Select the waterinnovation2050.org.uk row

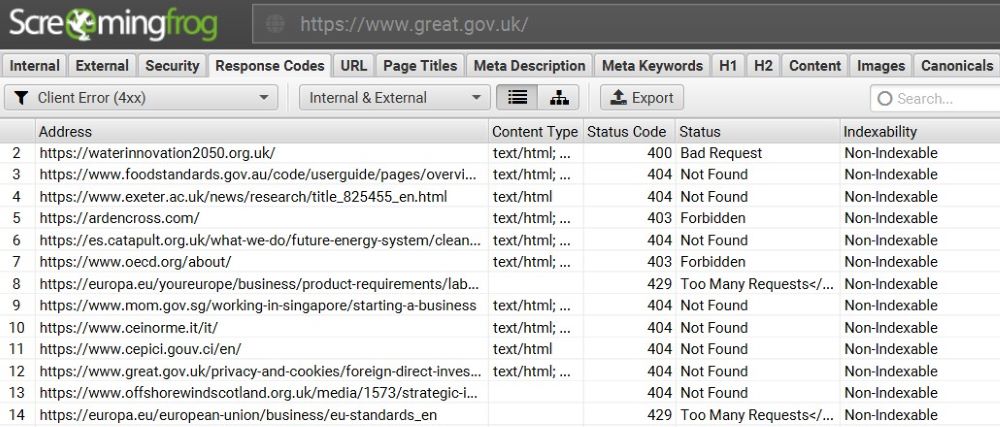point(500,153)
